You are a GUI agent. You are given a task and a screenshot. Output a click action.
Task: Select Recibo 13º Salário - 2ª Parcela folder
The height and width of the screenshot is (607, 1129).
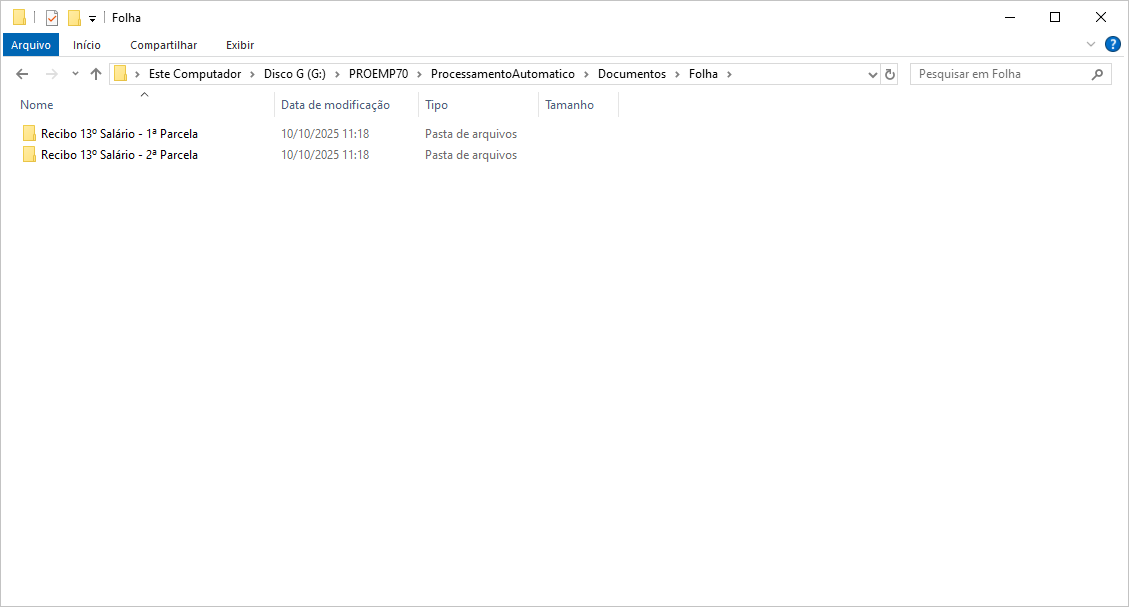pyautogui.click(x=119, y=155)
